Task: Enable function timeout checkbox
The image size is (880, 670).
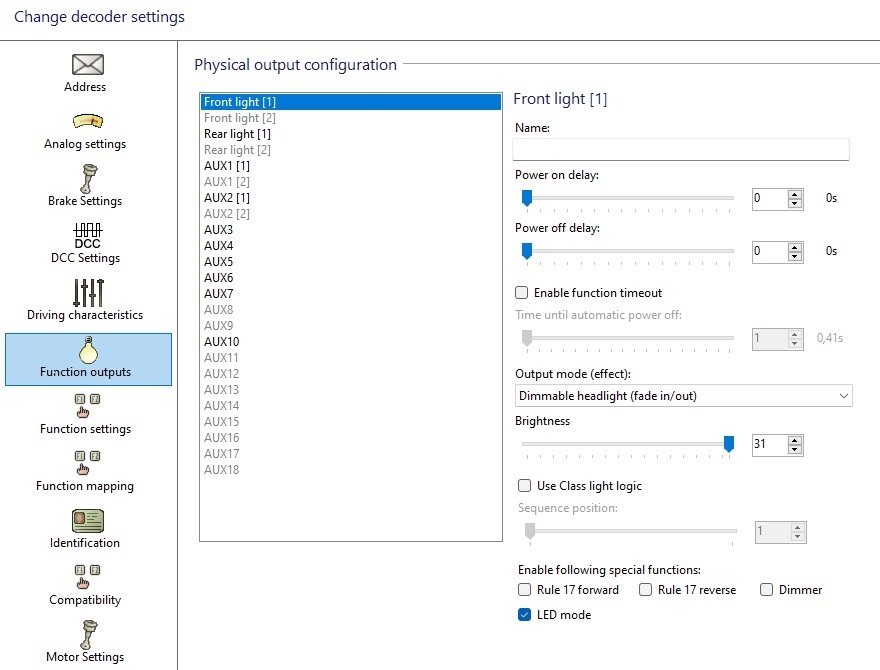Action: 522,293
